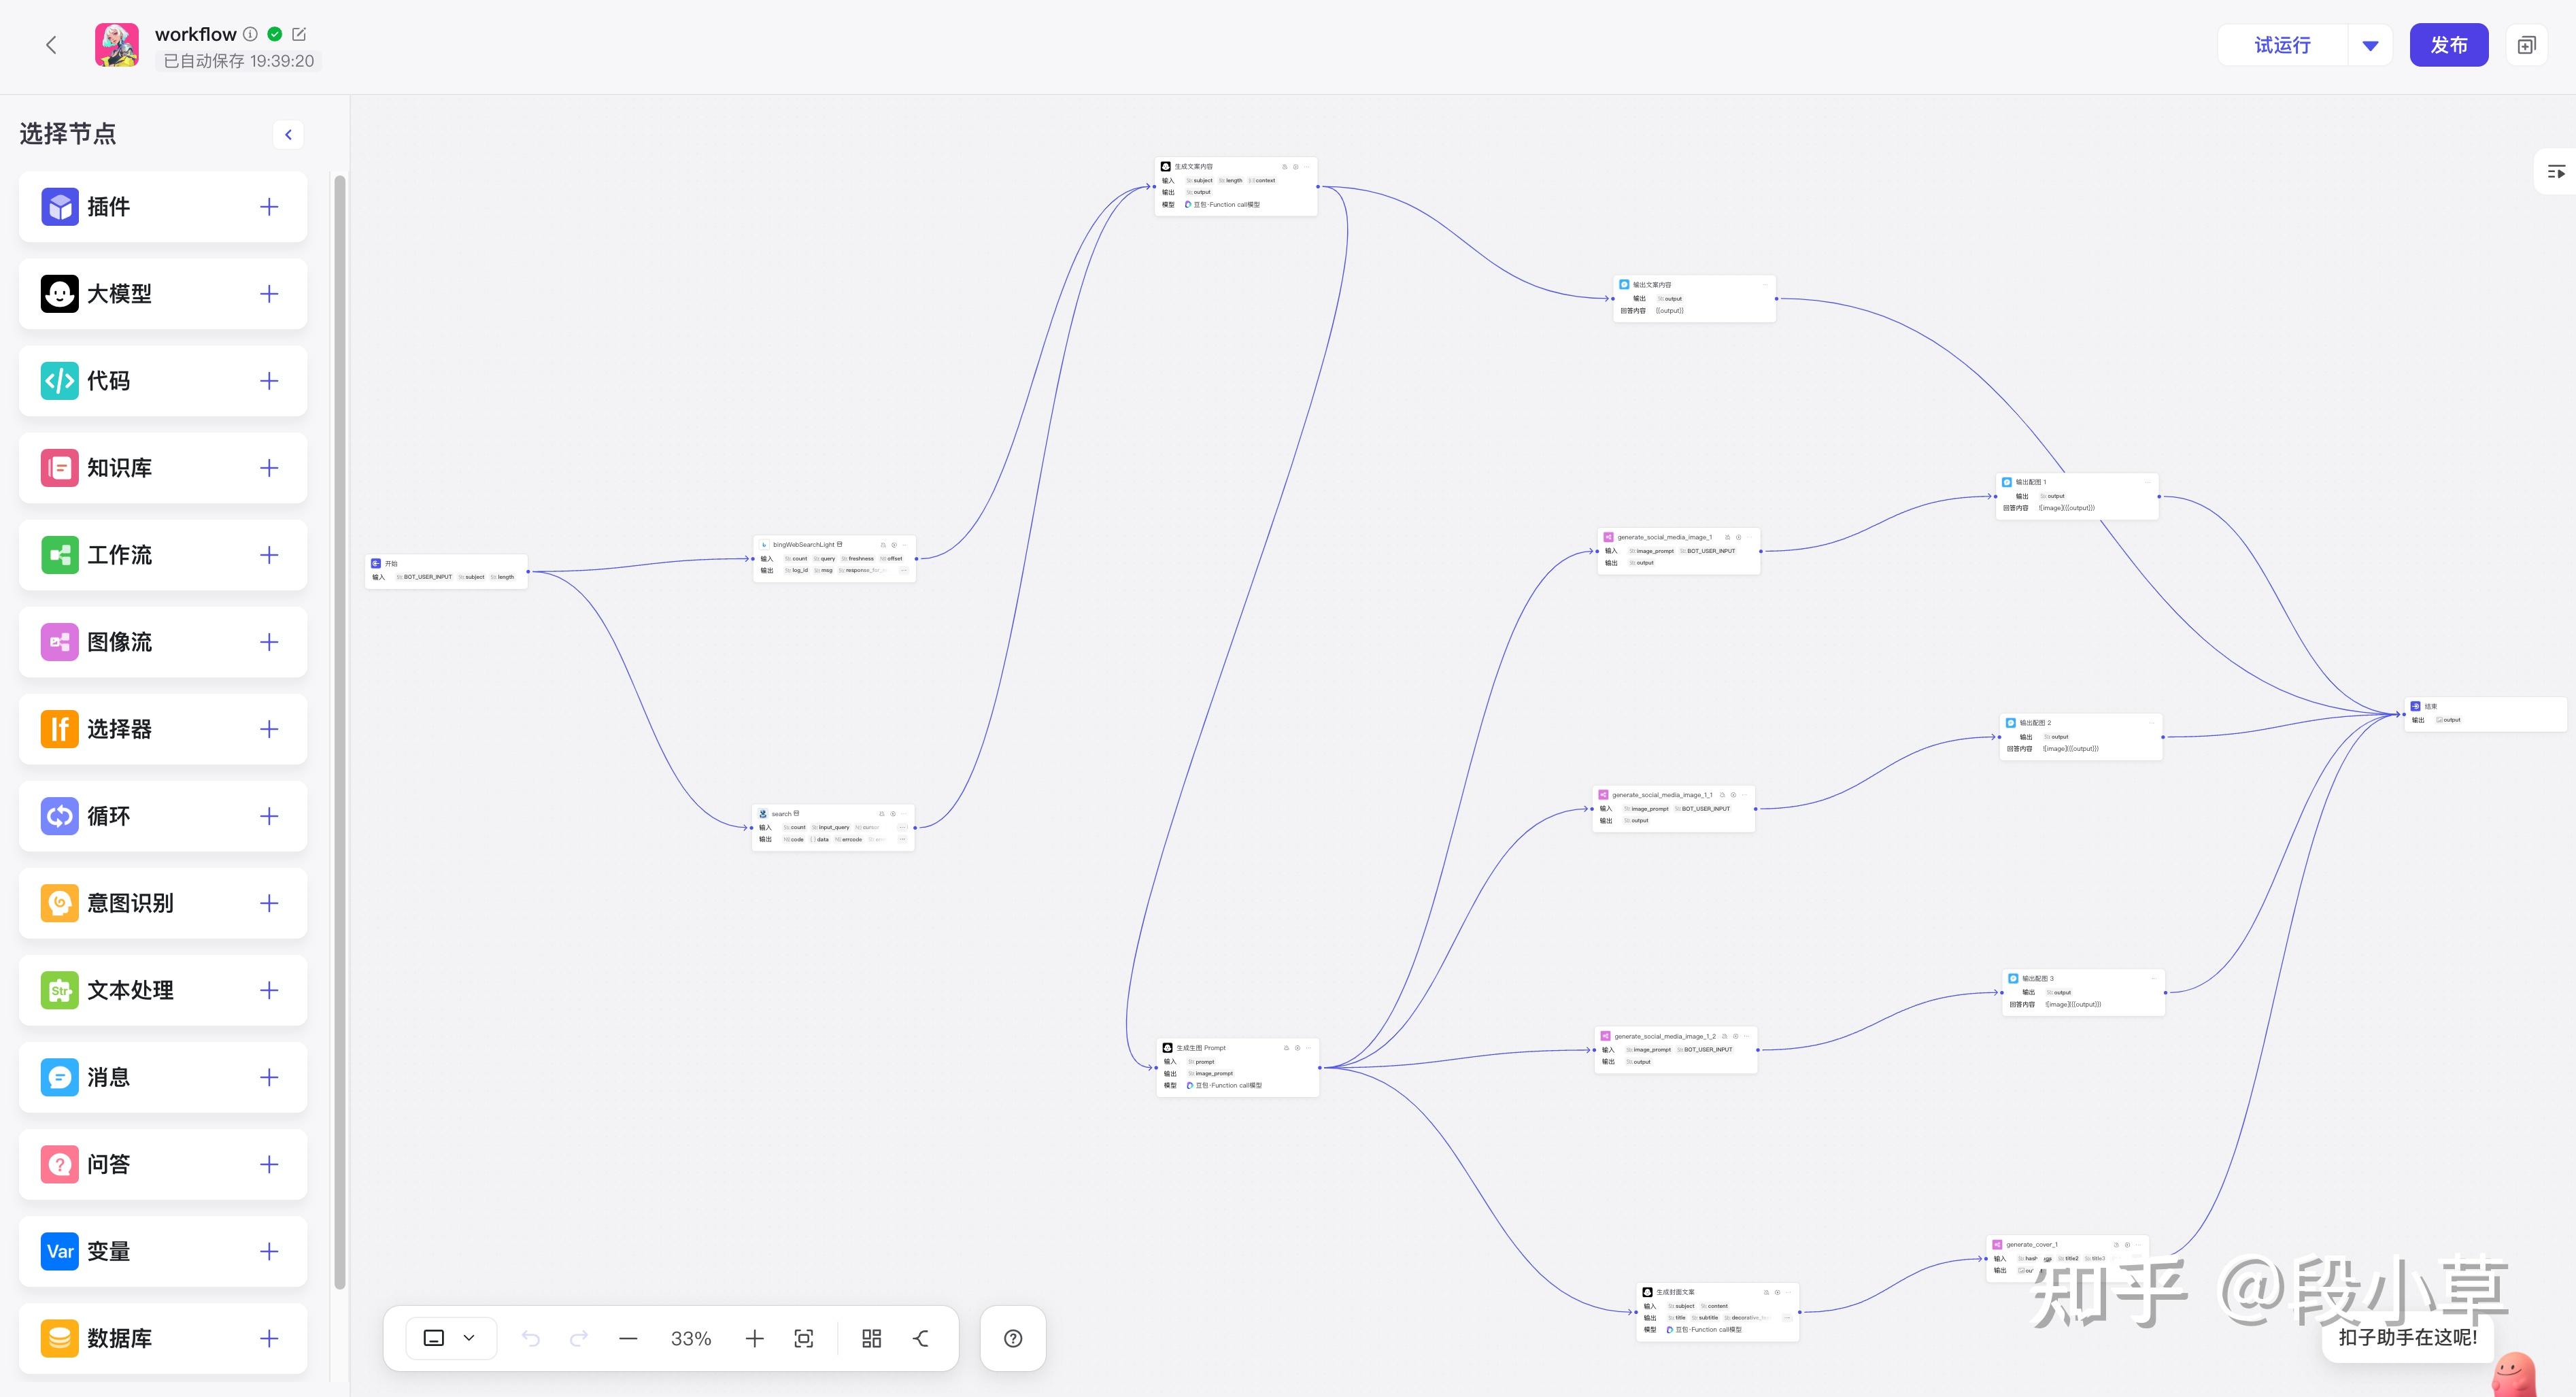
Task: Go back with the top-left arrow
Action: (51, 45)
